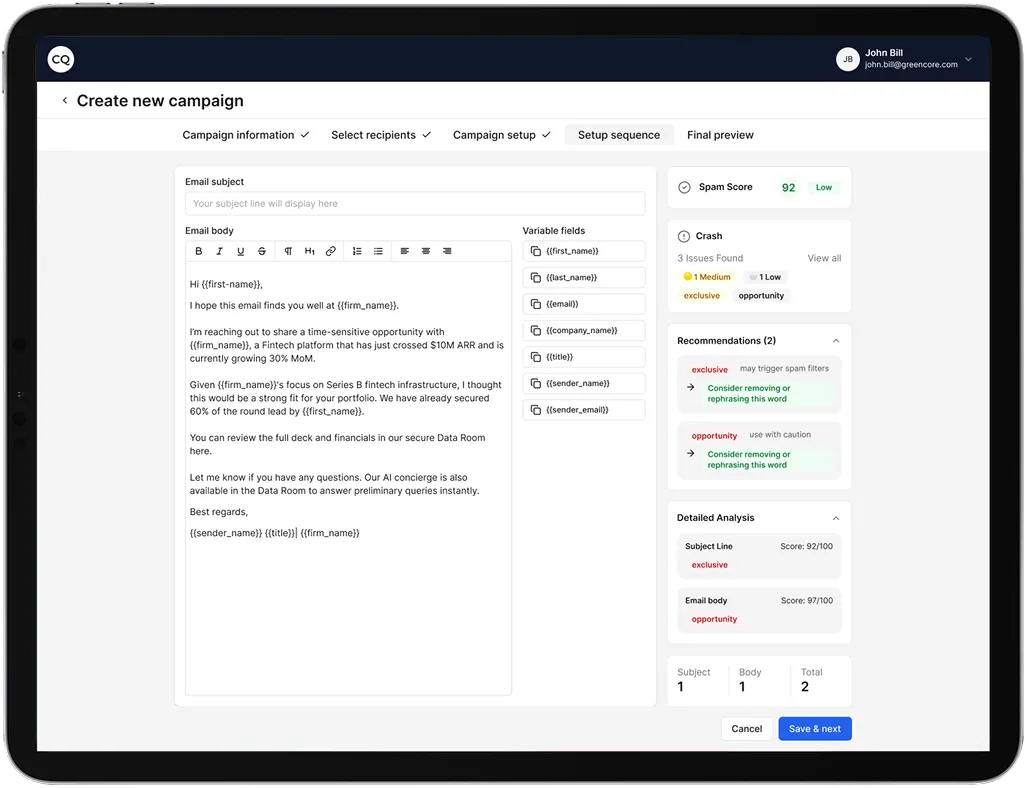Apply Heading 1 style from the toolbar

click(x=309, y=251)
